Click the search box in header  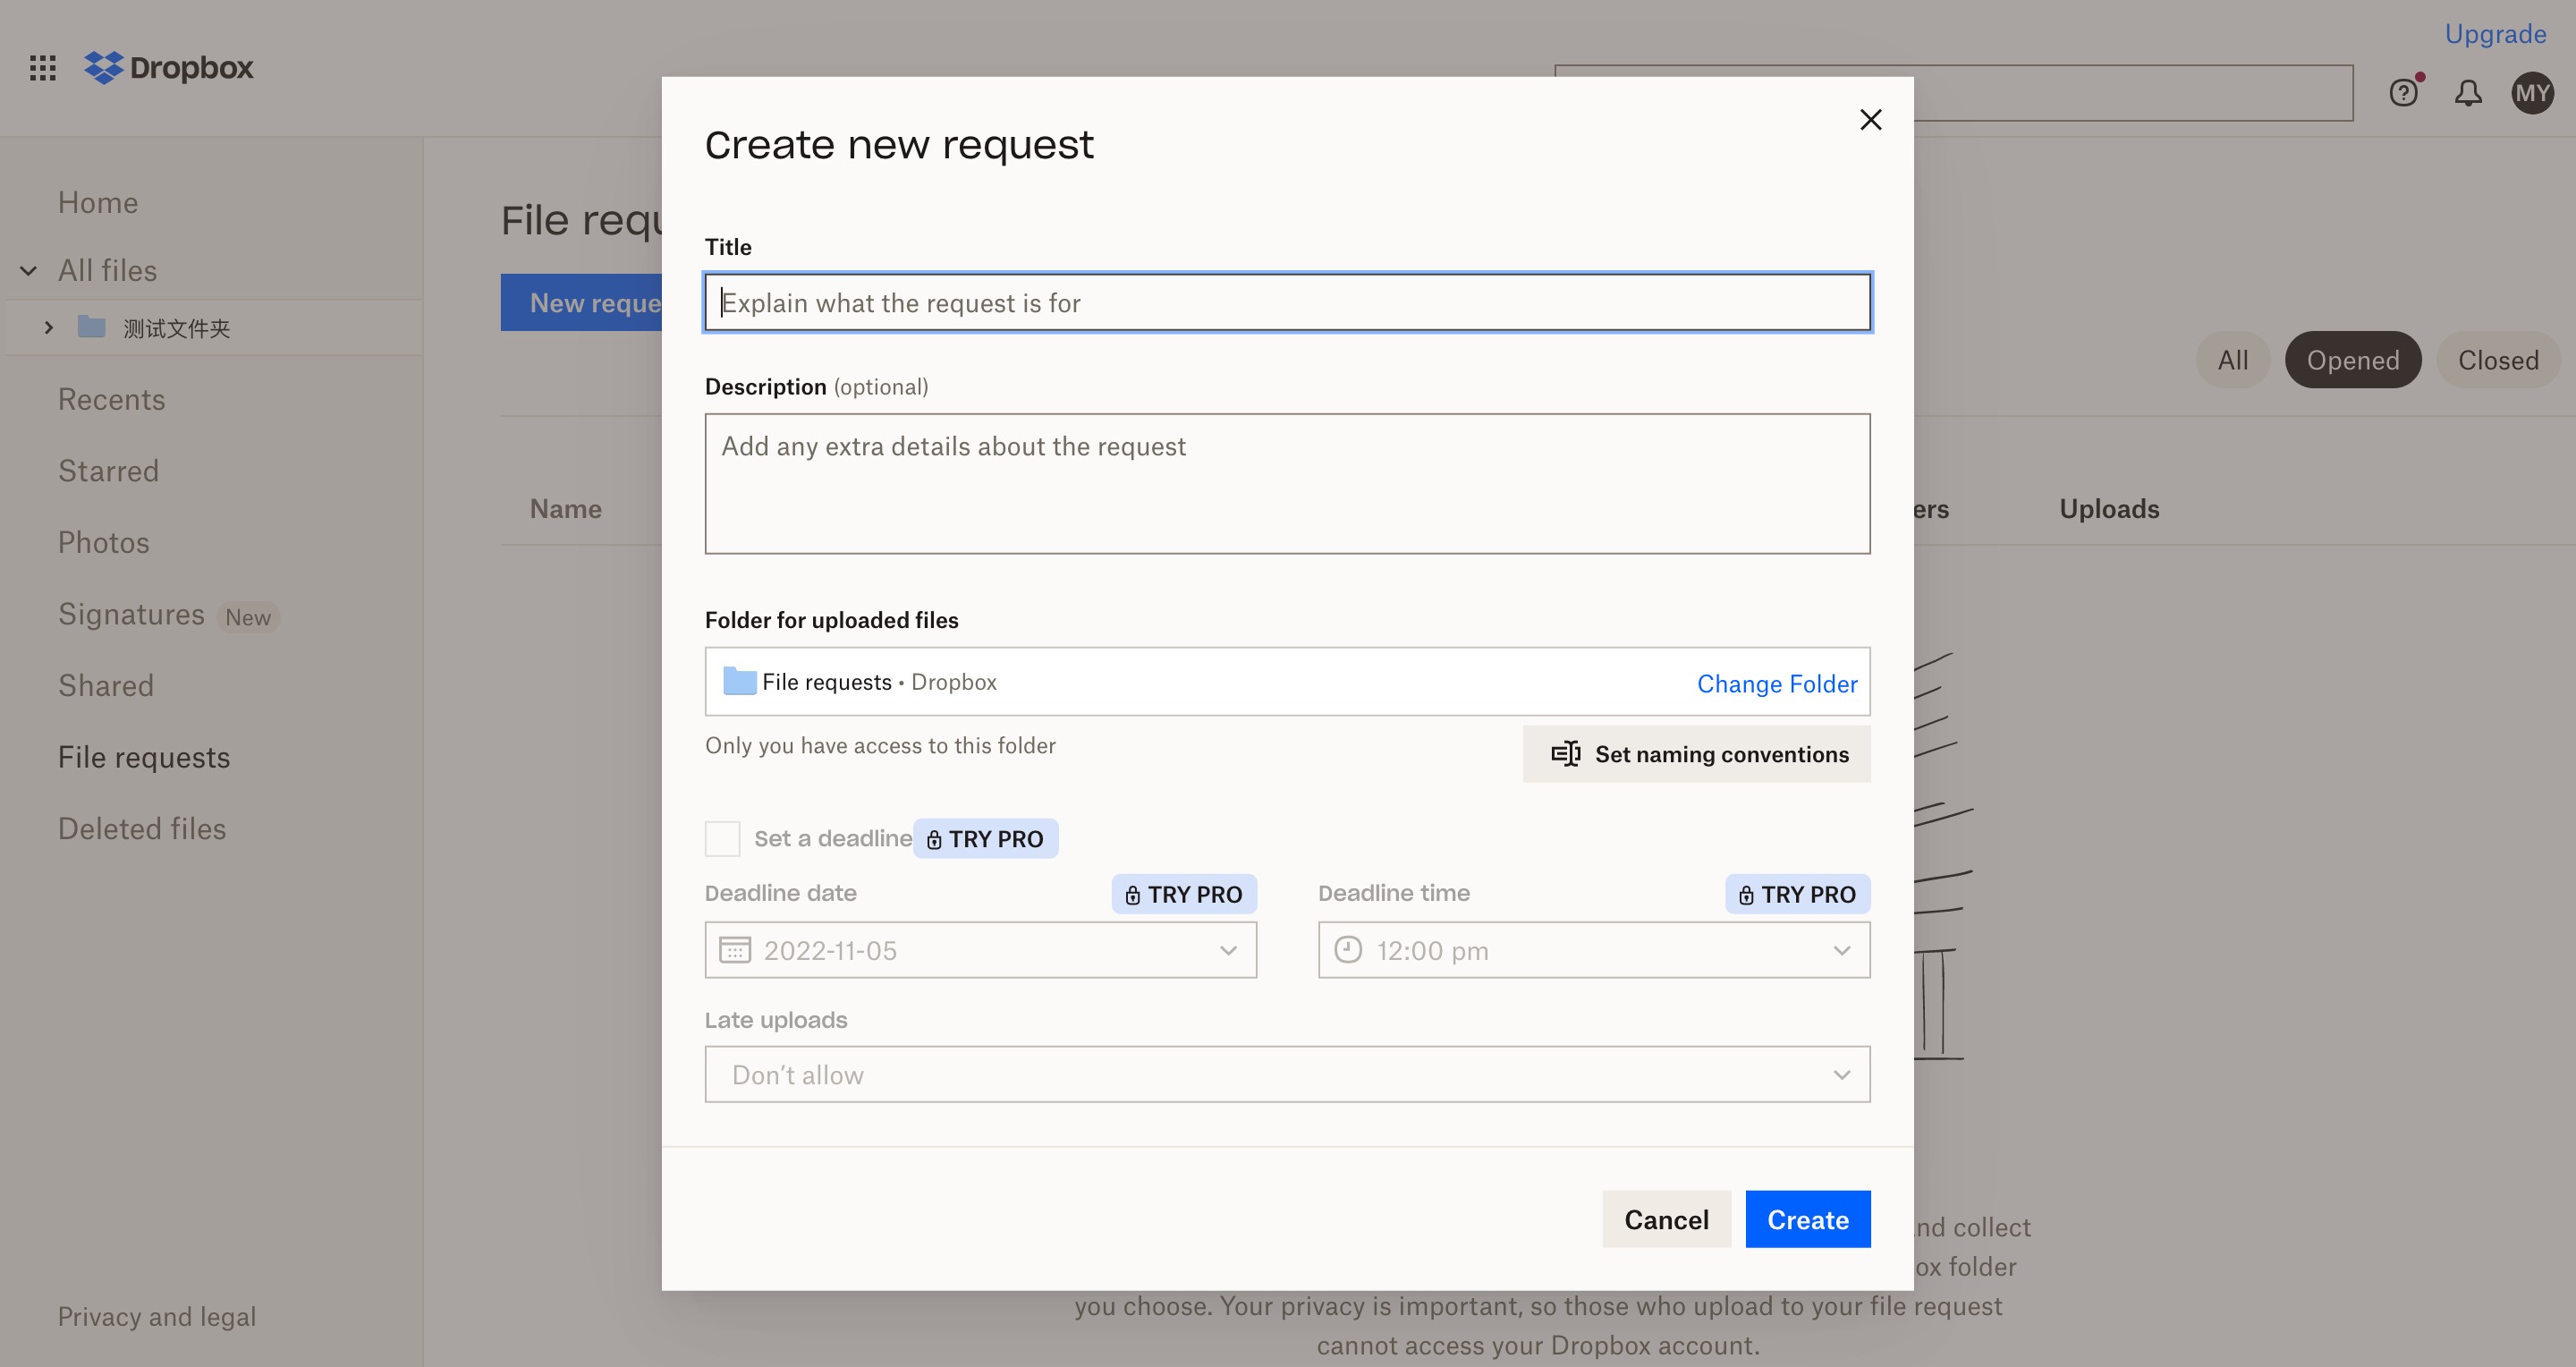2133,93
